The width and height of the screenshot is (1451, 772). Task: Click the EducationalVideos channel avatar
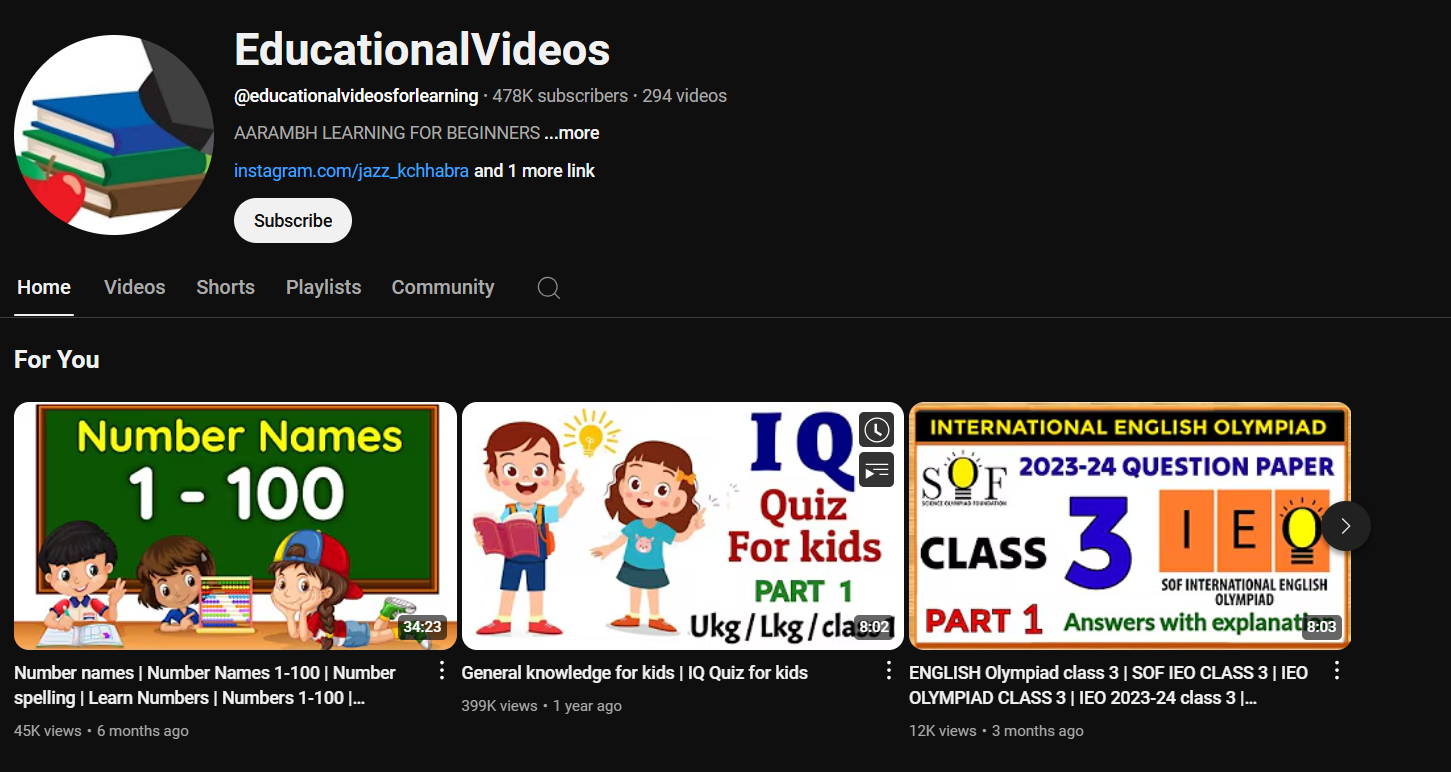pyautogui.click(x=114, y=135)
